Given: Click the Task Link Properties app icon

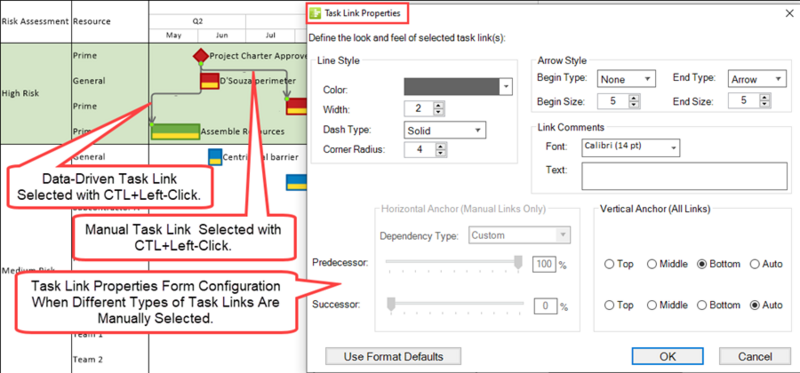Looking at the screenshot, I should 316,13.
